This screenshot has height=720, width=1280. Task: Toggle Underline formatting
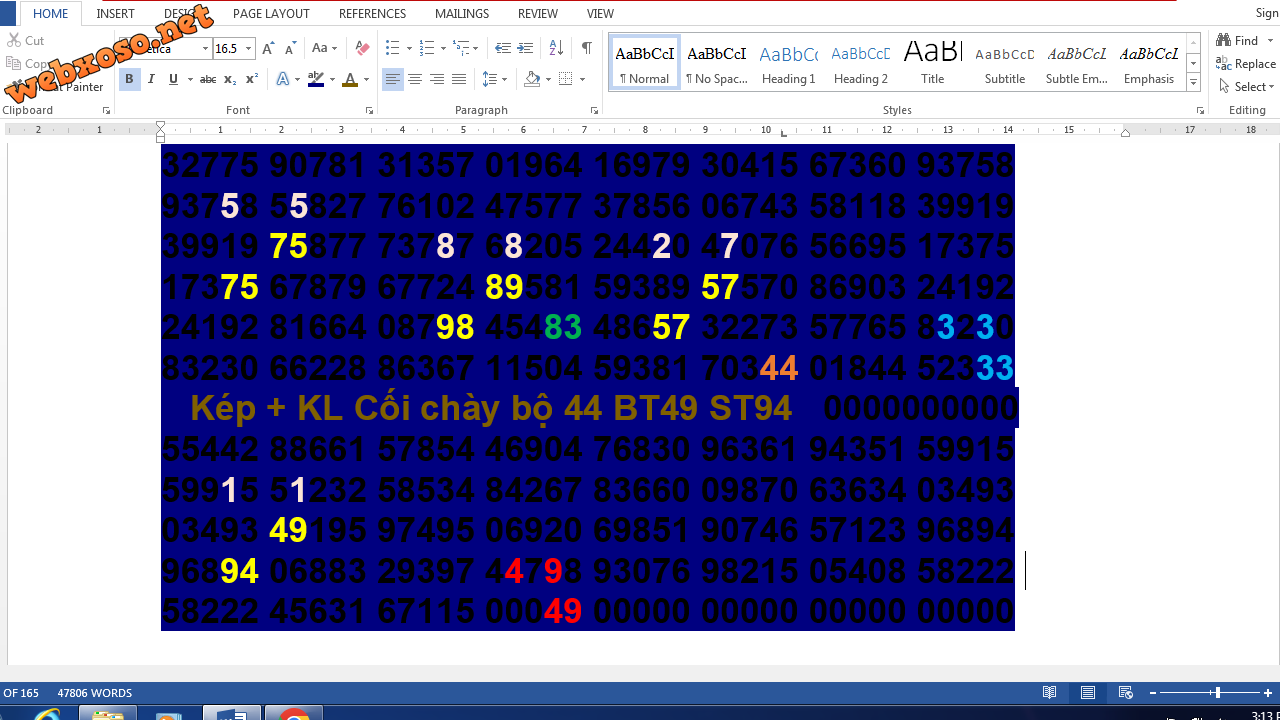[173, 79]
